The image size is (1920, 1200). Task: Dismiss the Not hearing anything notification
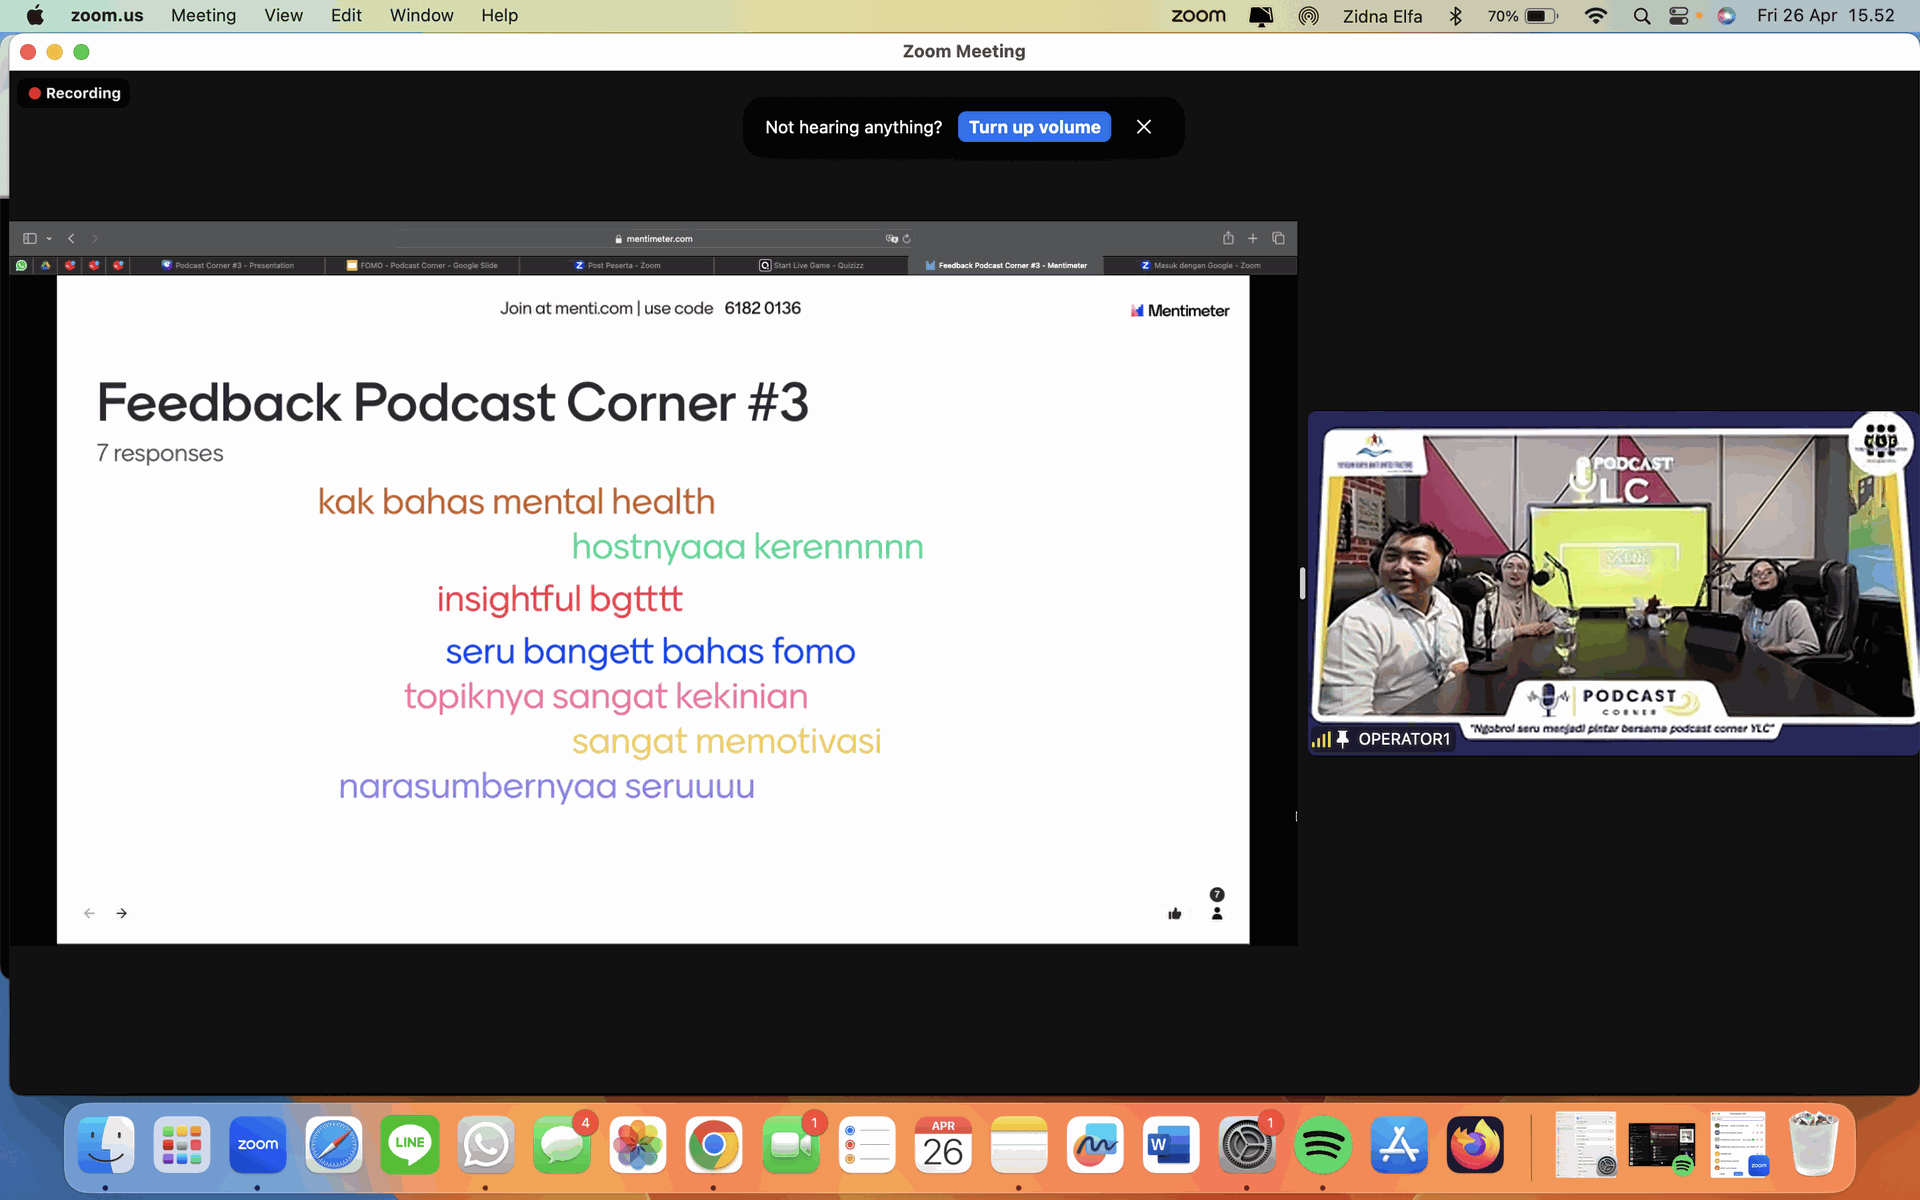(x=1144, y=127)
